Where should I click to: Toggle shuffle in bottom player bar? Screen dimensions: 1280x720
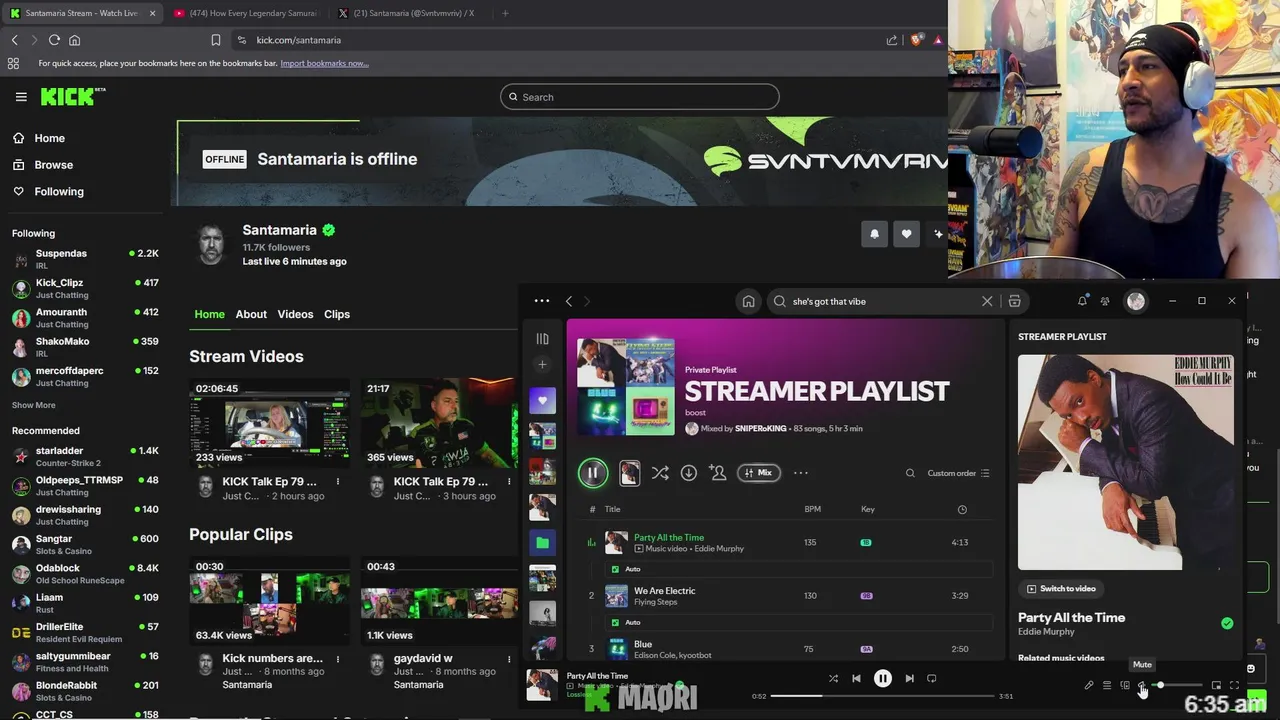pyautogui.click(x=833, y=678)
